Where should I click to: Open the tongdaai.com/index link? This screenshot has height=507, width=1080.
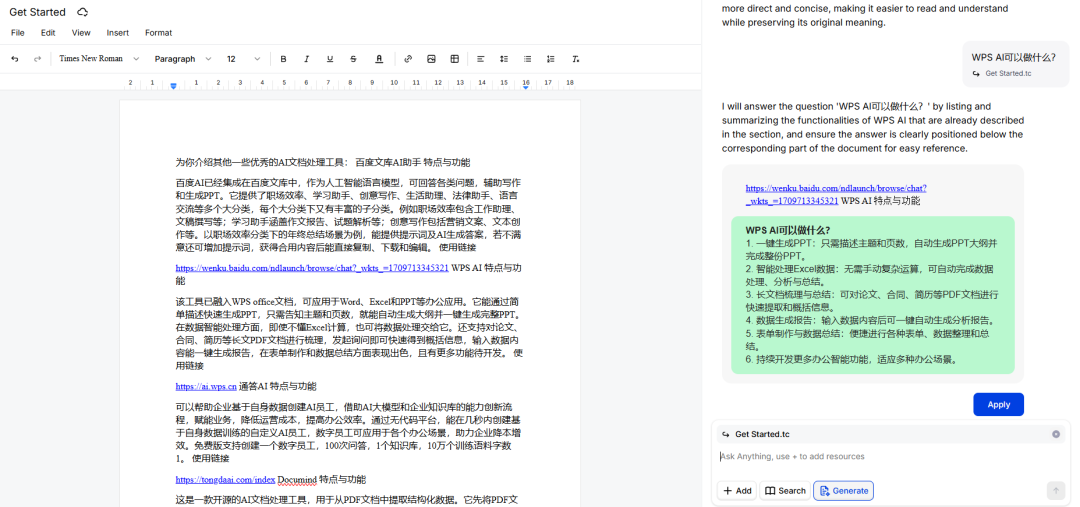point(225,479)
